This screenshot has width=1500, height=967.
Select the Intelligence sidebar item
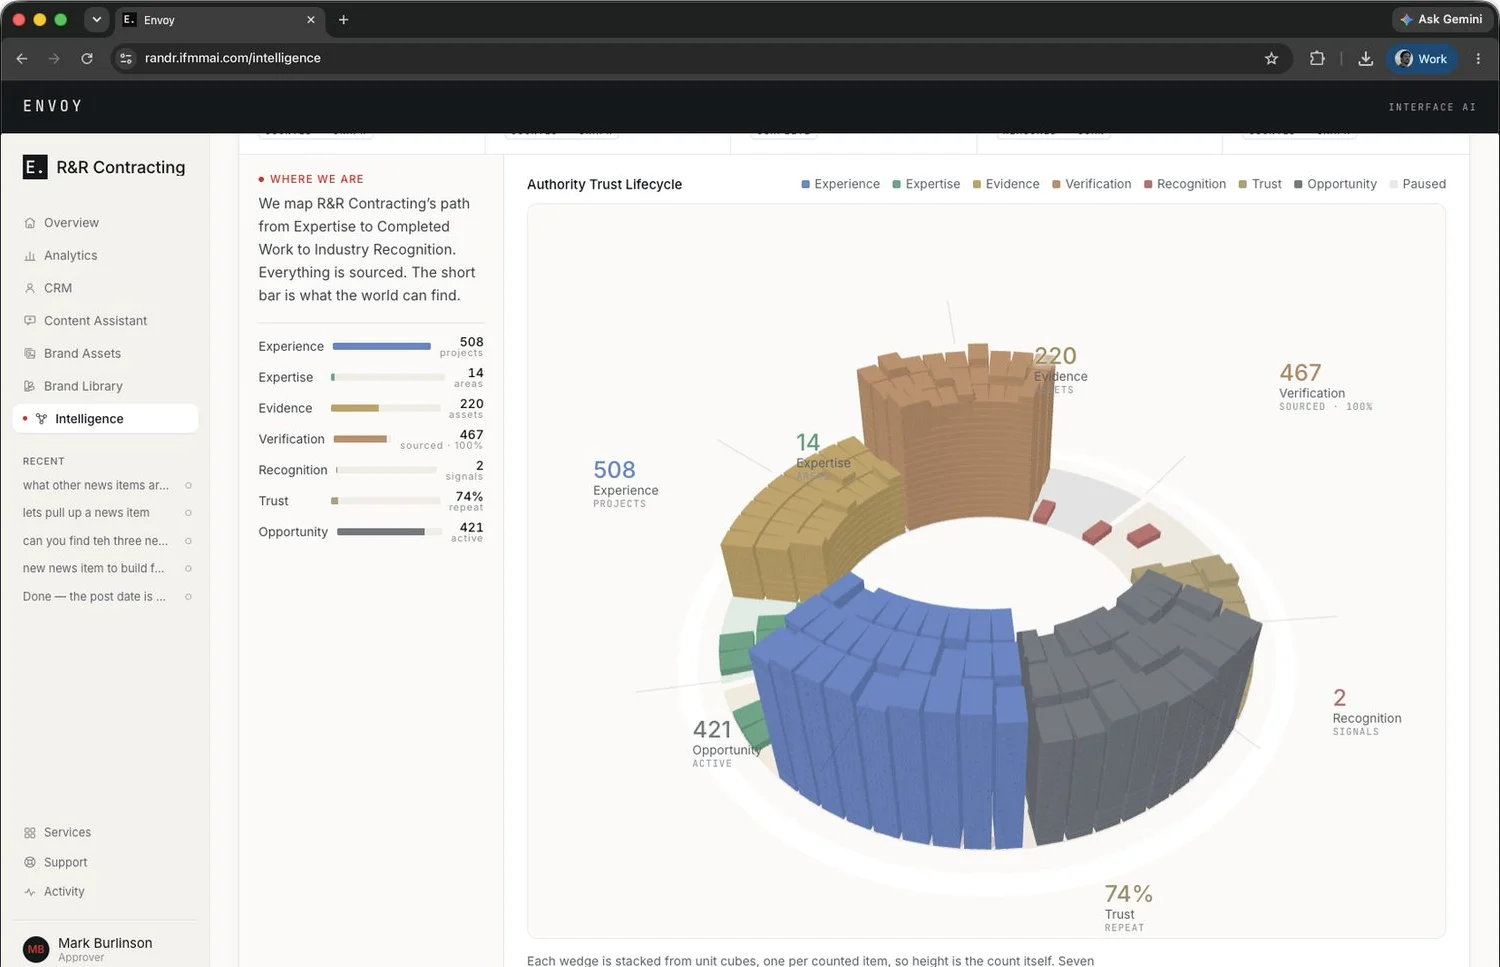[105, 419]
